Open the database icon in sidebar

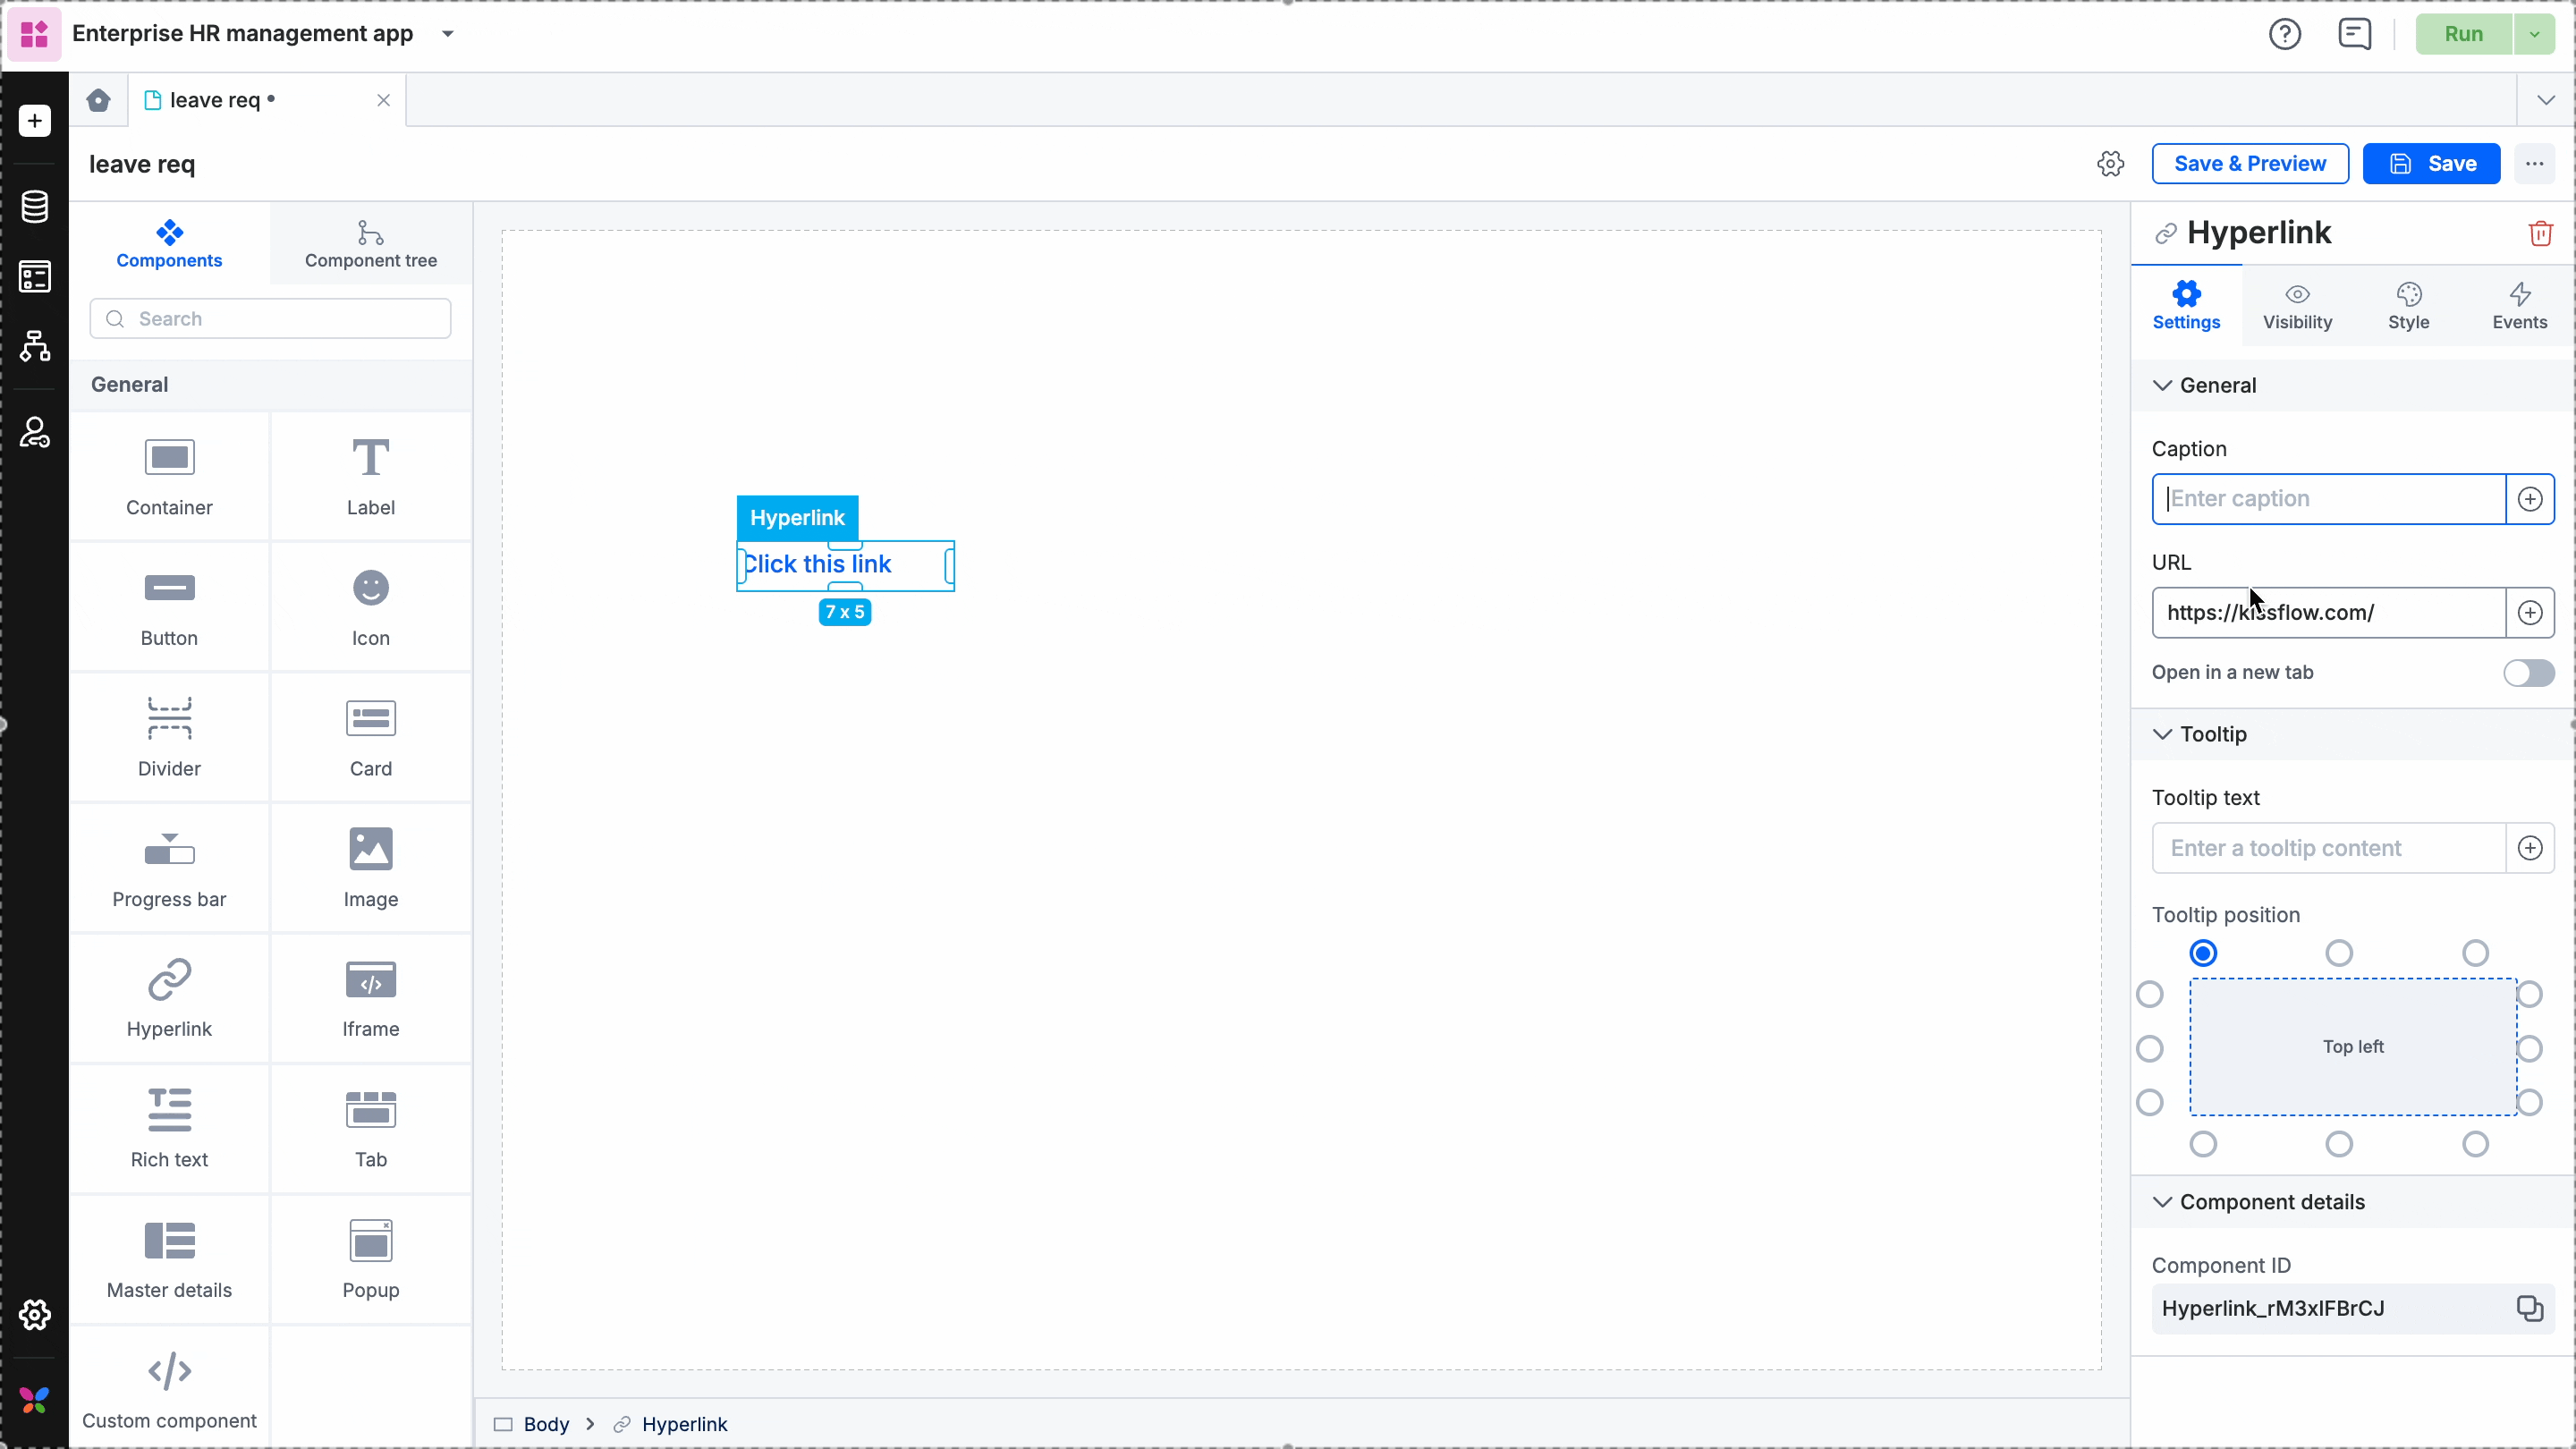point(35,207)
